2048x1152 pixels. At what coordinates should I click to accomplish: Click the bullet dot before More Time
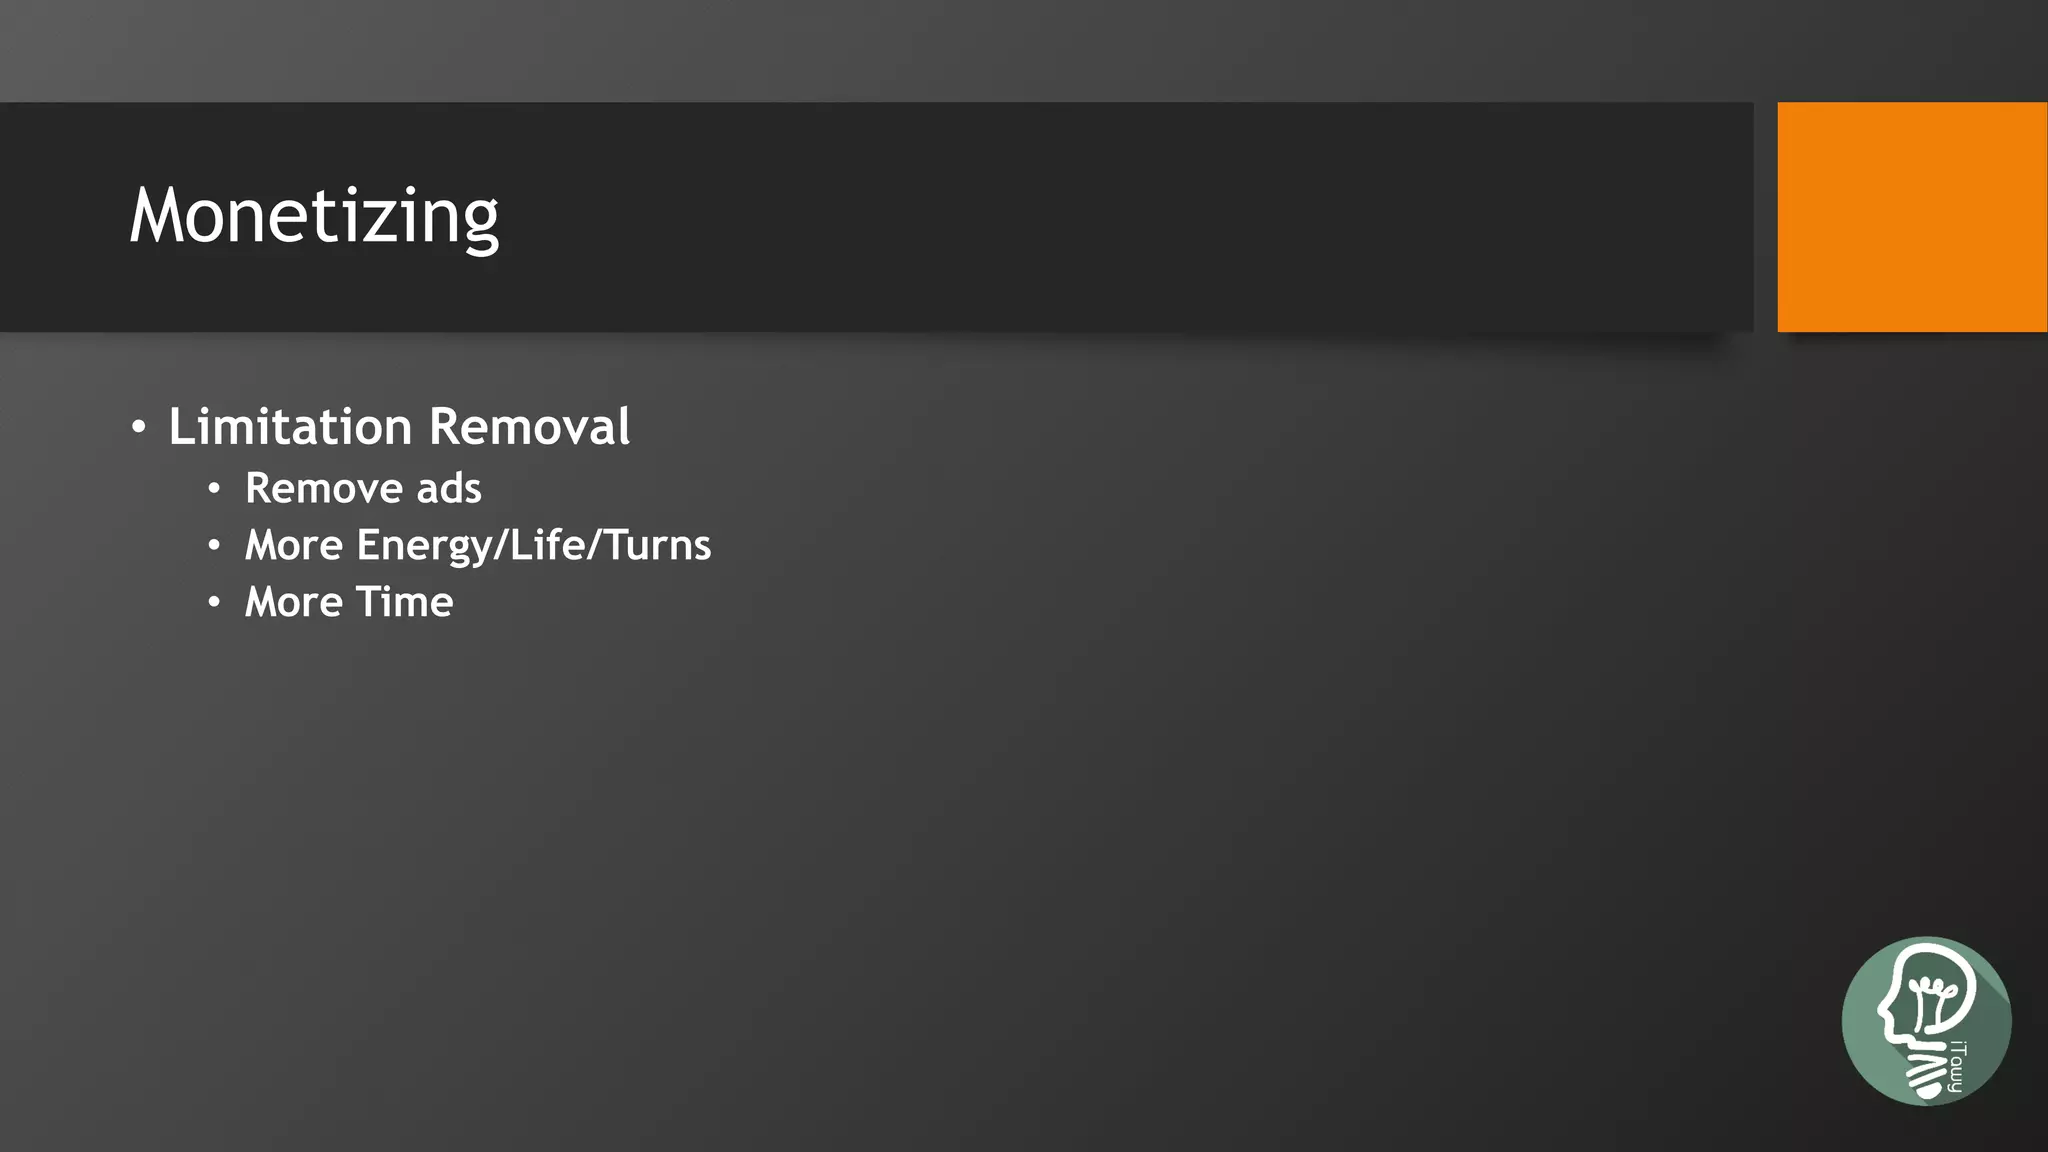214,602
